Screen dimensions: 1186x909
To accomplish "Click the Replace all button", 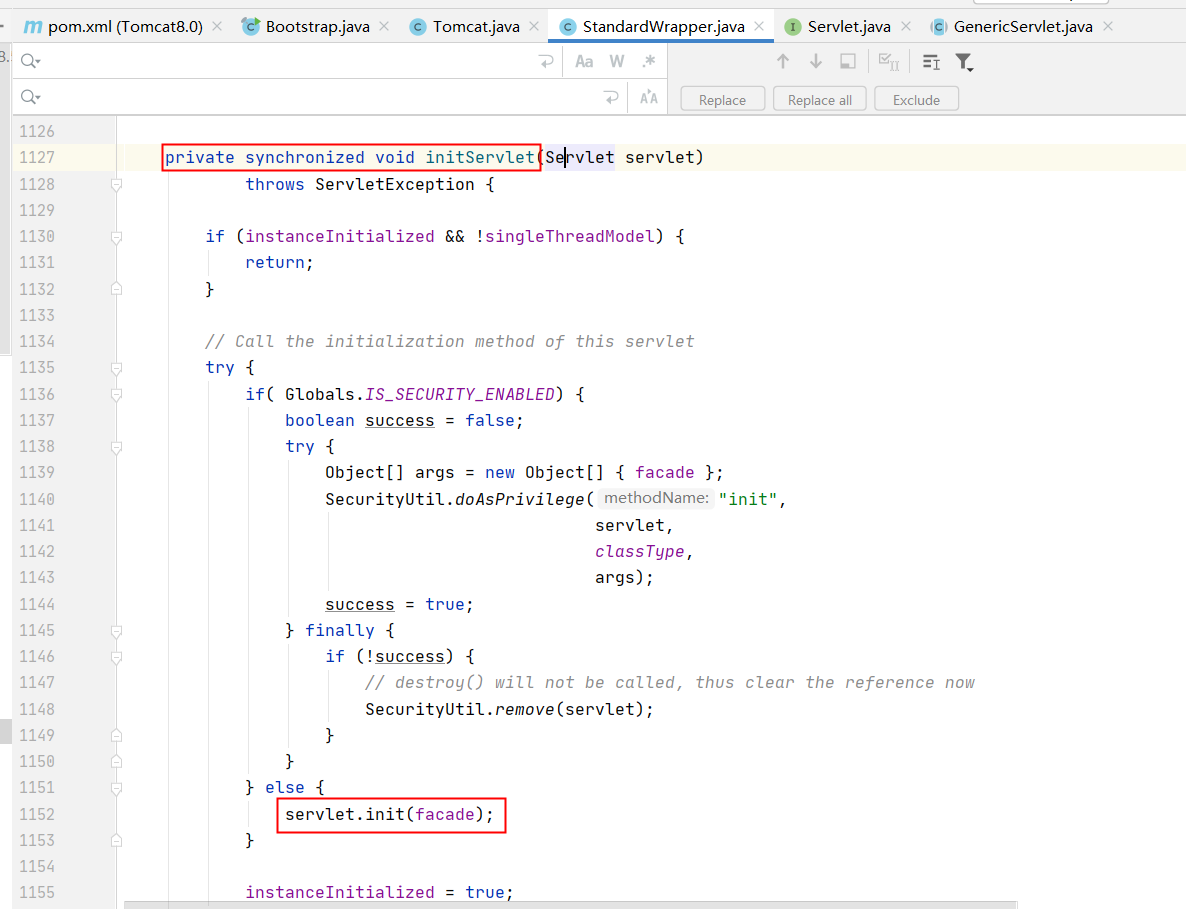I will pyautogui.click(x=820, y=100).
